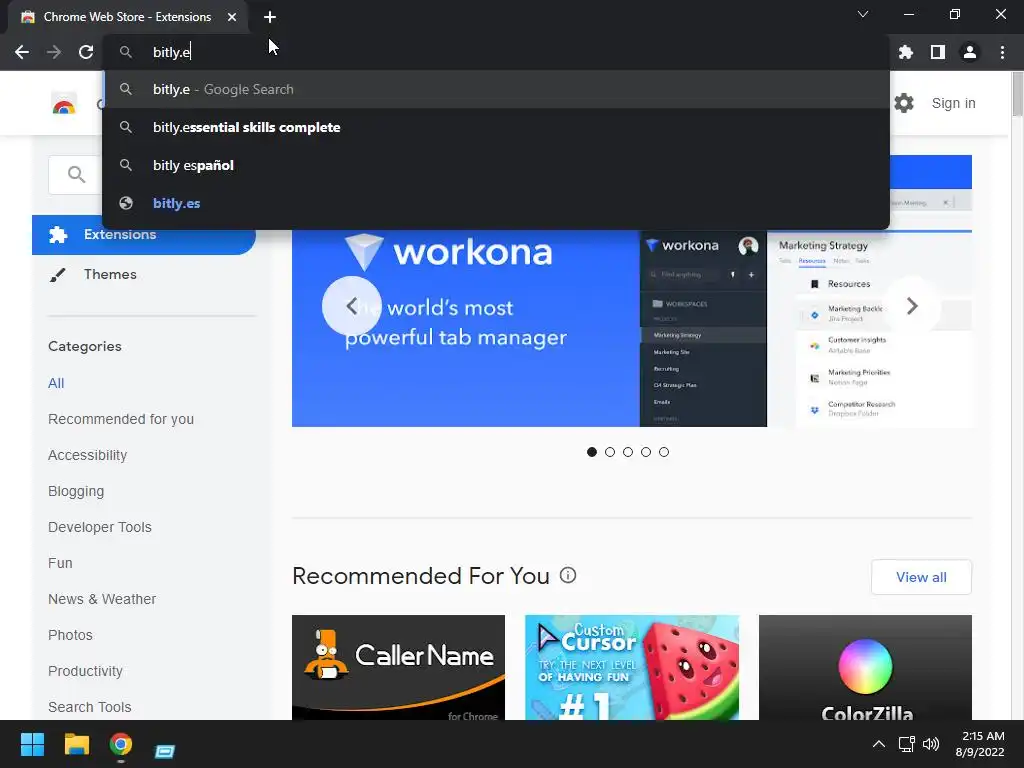Image resolution: width=1024 pixels, height=768 pixels.
Task: Click the Chrome Web Store settings gear
Action: point(904,103)
